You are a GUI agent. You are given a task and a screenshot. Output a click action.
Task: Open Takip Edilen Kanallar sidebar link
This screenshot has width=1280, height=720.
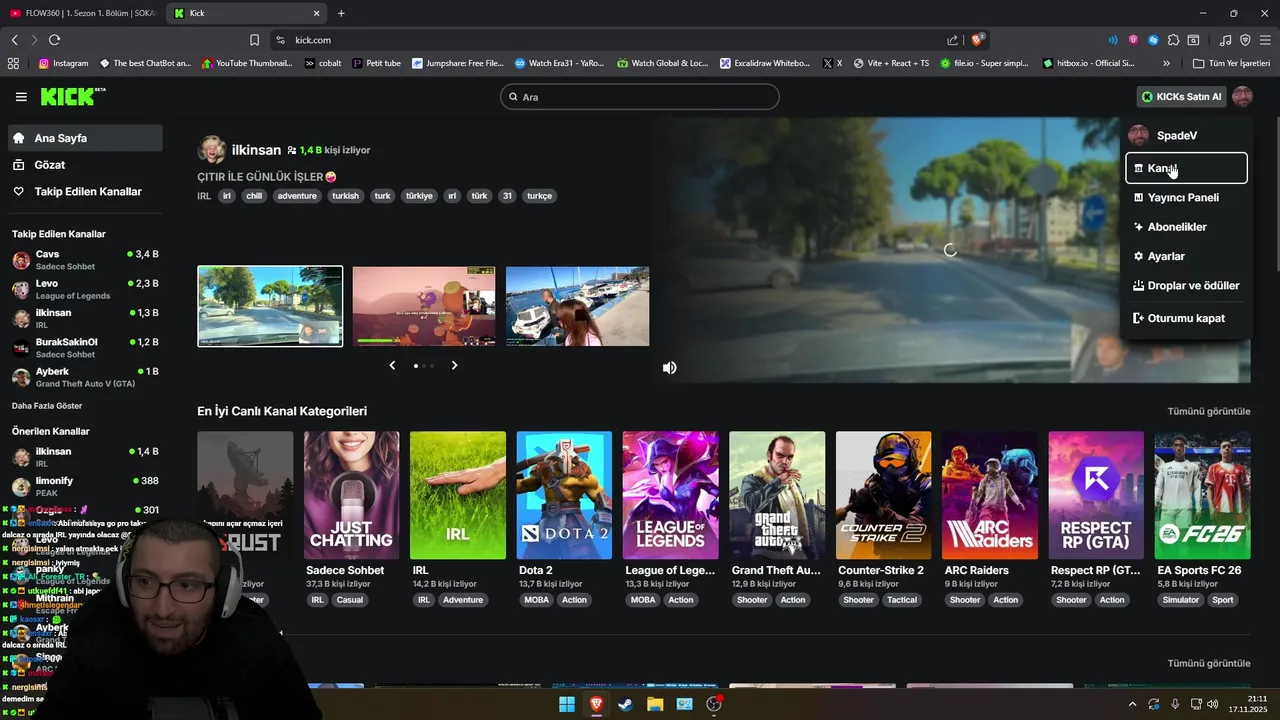(x=85, y=191)
